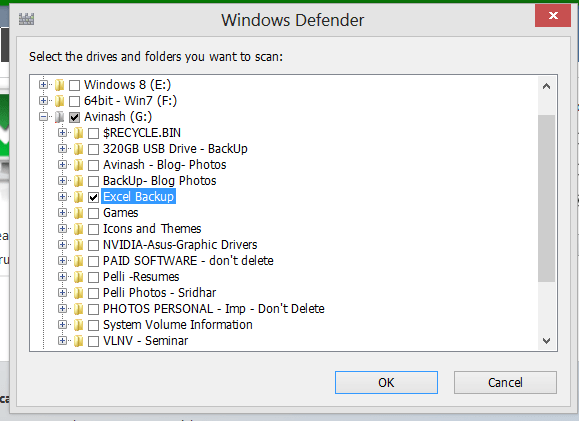Expand the BackUp- Blog Photos folder
This screenshot has width=579, height=421.
62,181
